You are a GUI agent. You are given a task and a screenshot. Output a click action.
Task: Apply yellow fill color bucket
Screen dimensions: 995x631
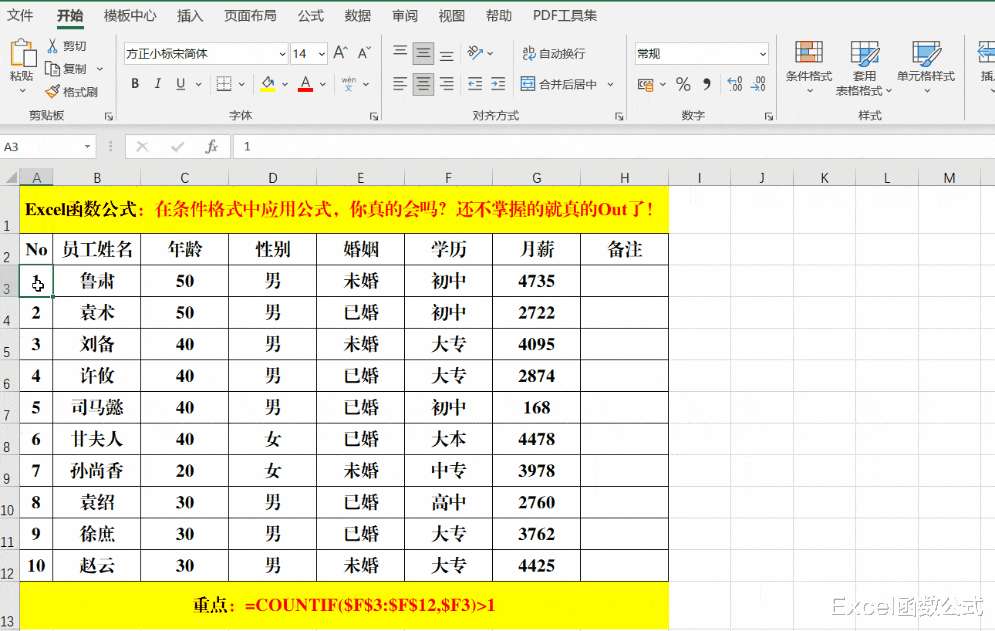coord(268,84)
